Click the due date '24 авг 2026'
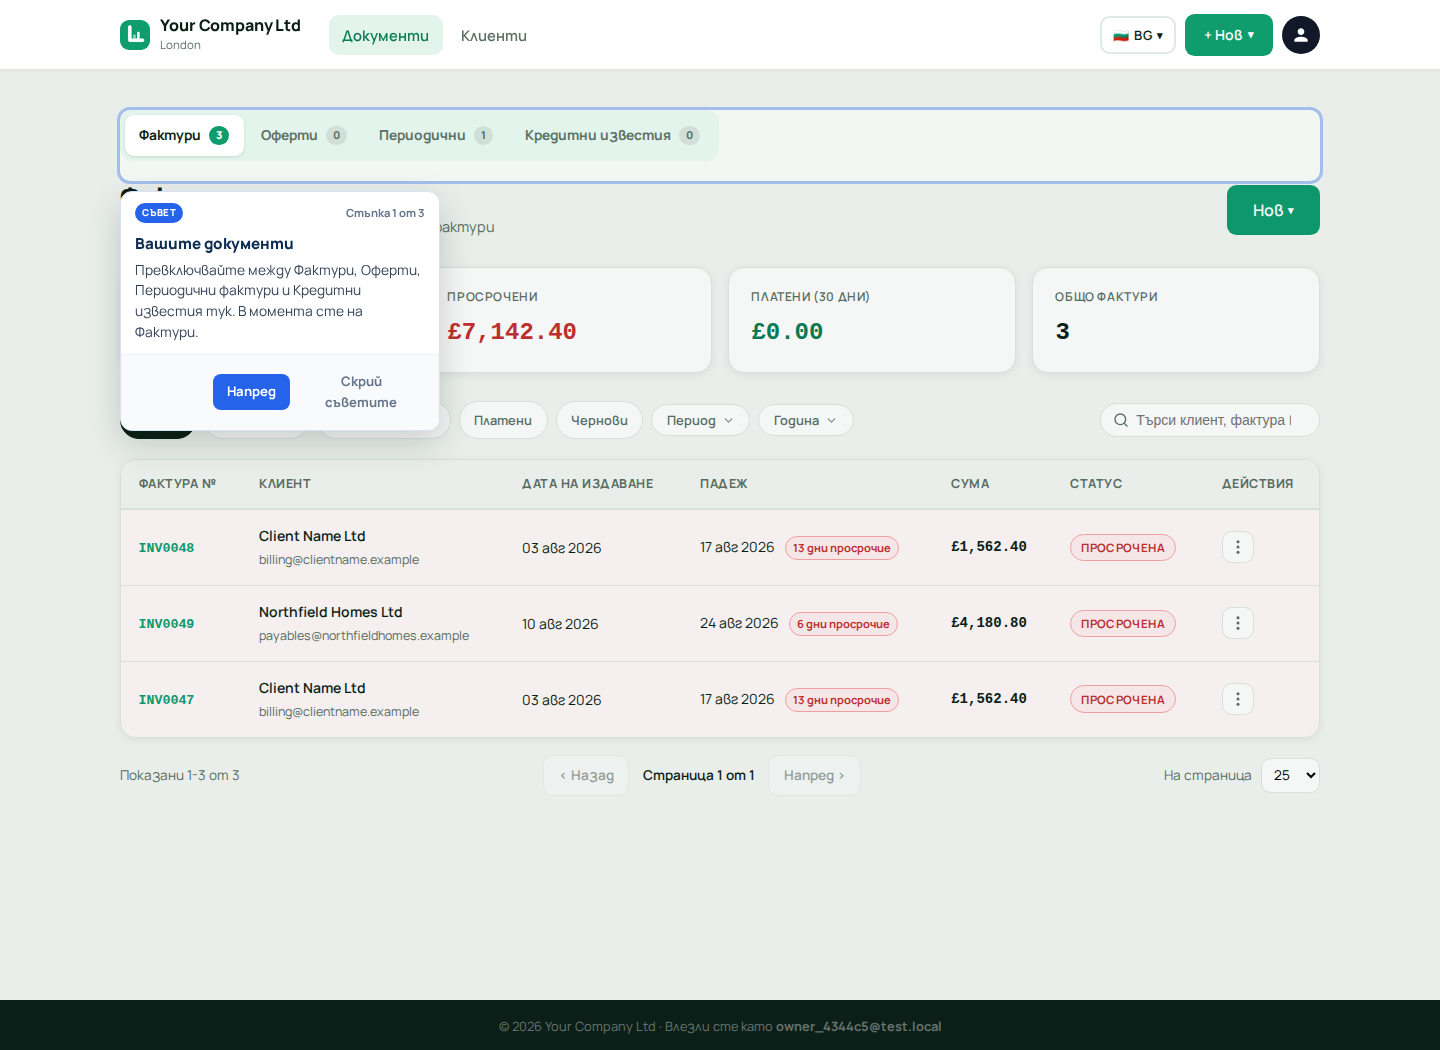1440x1050 pixels. [x=739, y=623]
